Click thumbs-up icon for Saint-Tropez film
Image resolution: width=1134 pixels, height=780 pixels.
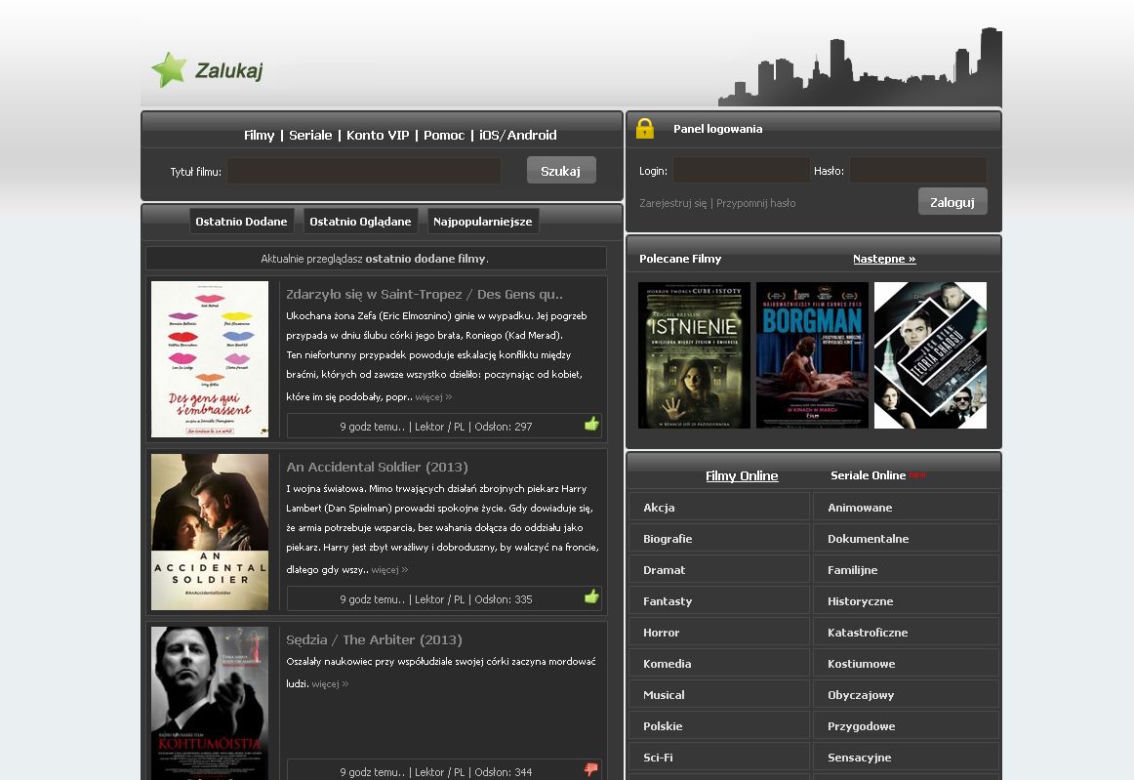click(592, 424)
